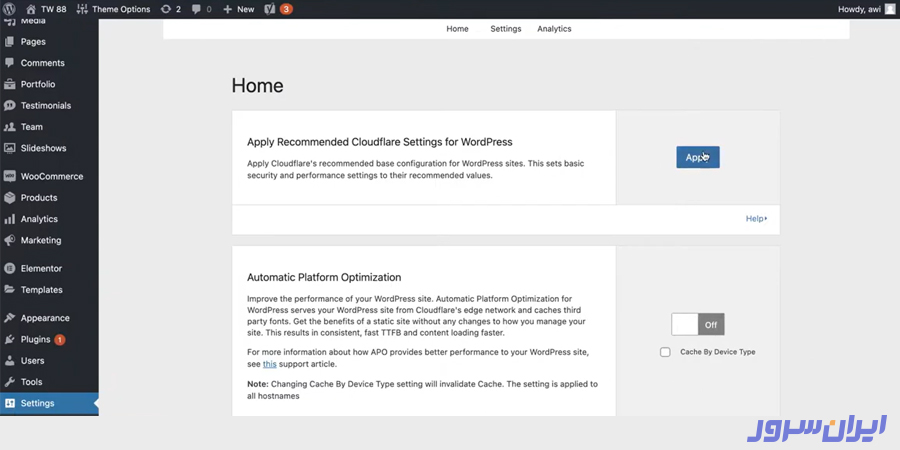
Task: Switch to the Cloudflare Home tab
Action: click(x=457, y=29)
